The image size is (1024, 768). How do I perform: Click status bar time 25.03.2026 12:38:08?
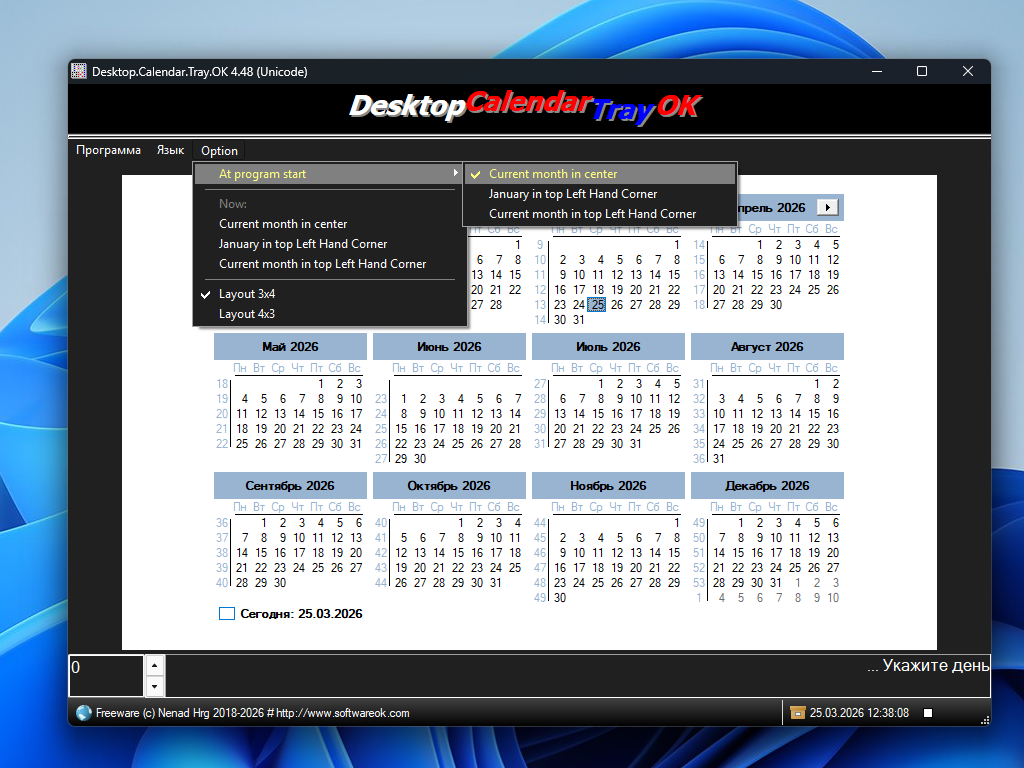(859, 713)
